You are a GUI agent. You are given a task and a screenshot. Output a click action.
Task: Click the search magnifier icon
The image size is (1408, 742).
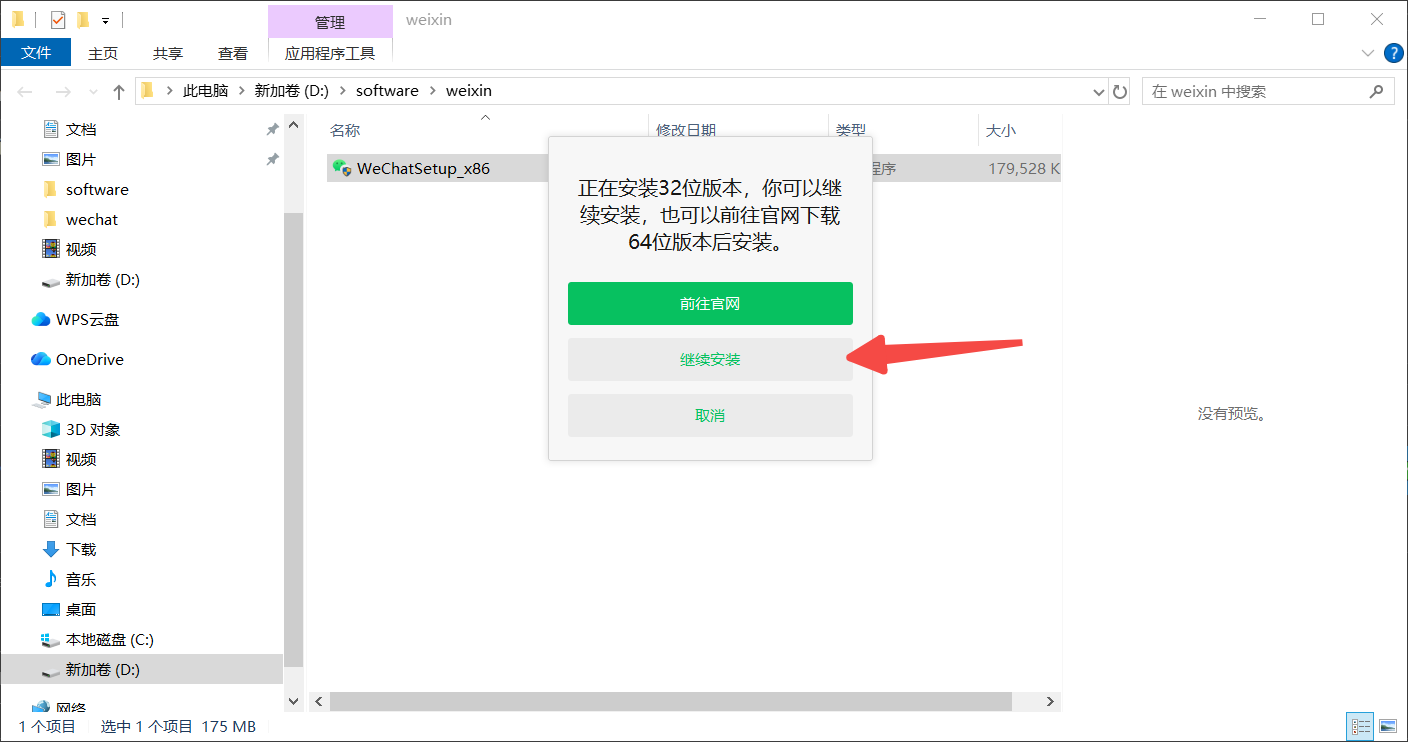pos(1376,91)
